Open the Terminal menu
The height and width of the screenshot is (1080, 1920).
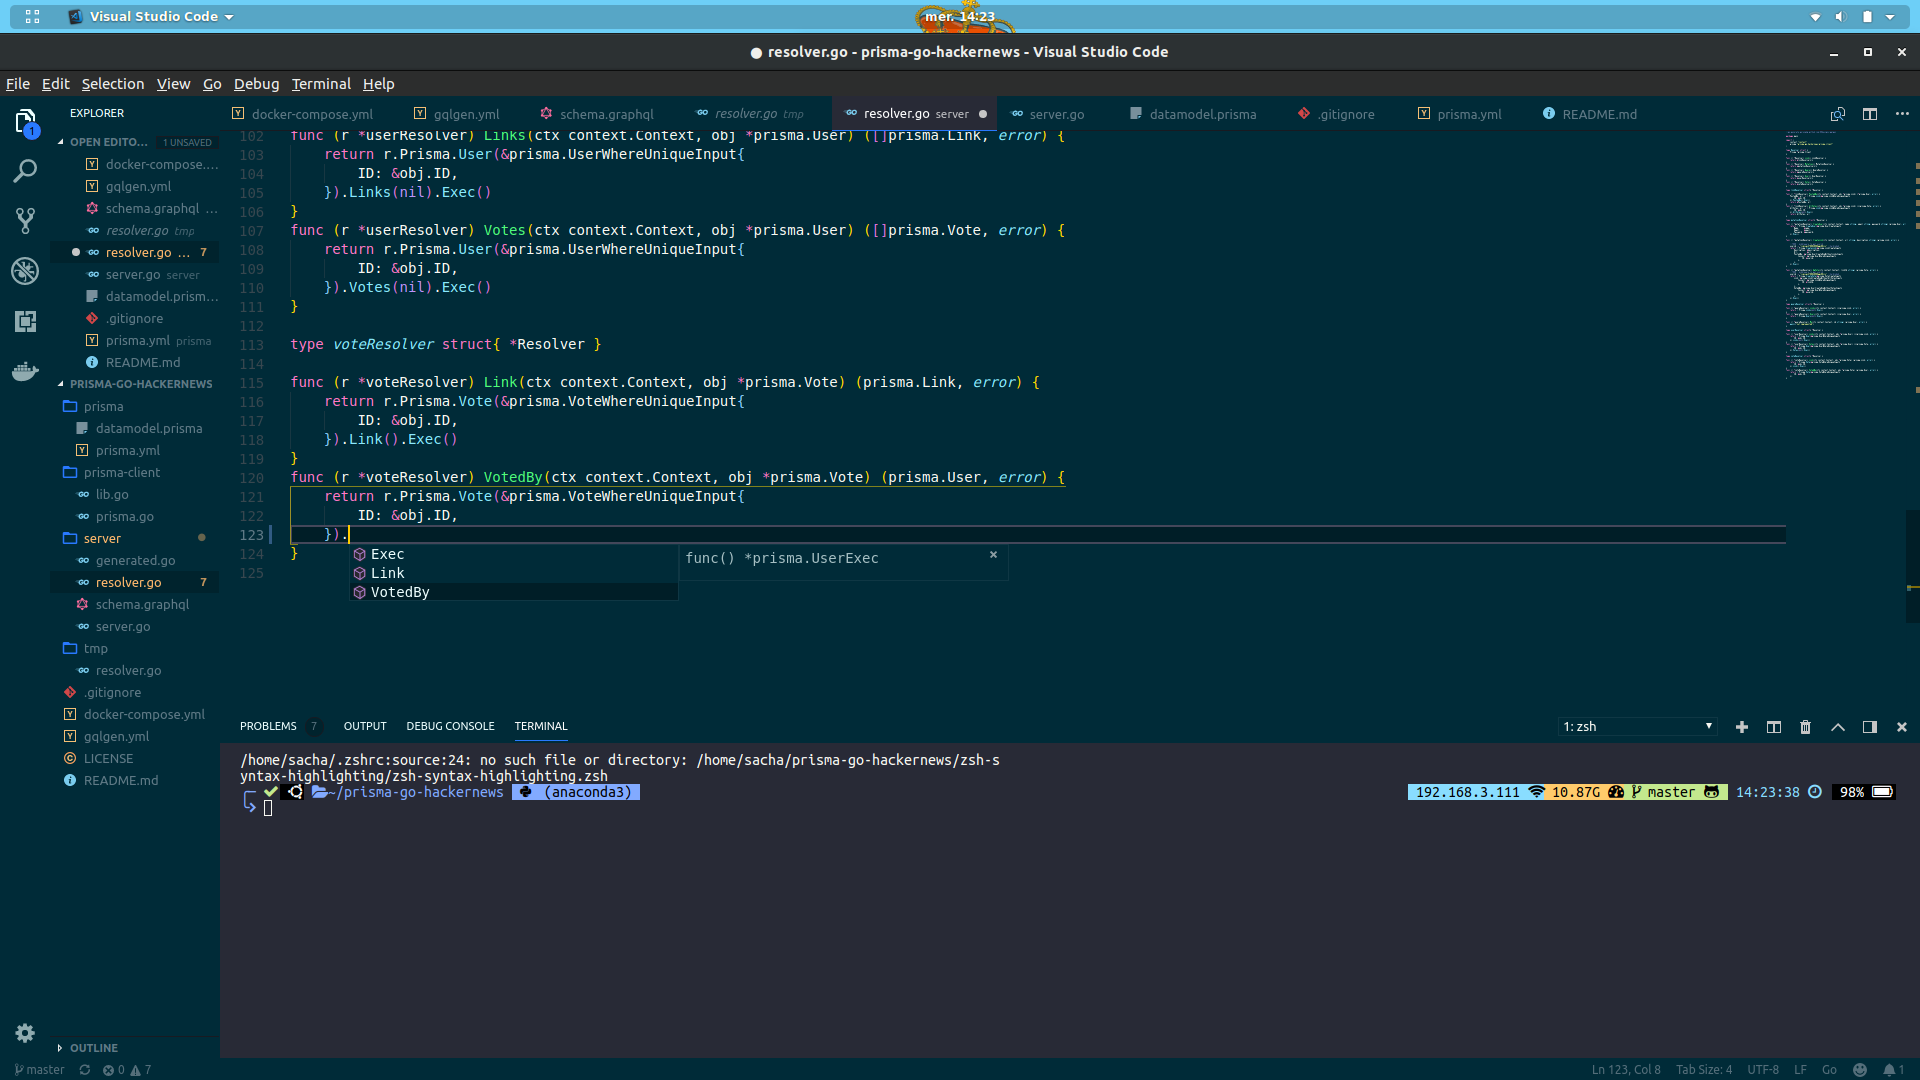(321, 84)
